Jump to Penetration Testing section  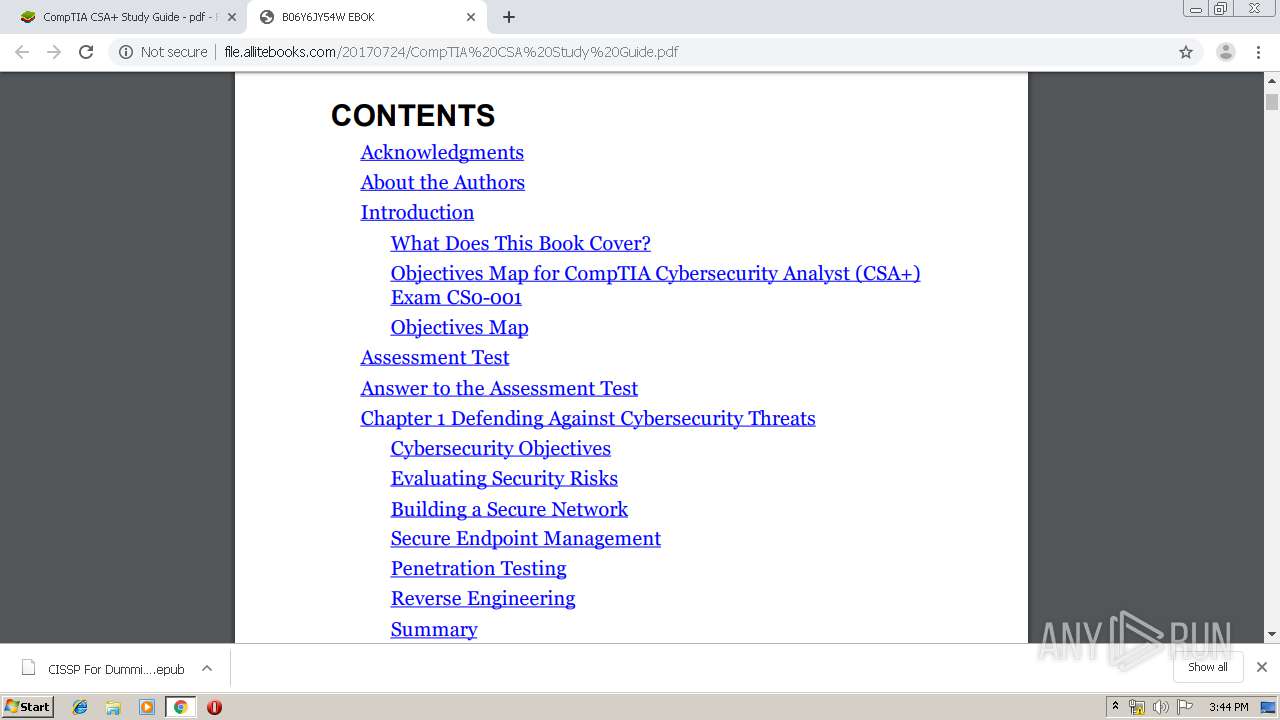pos(478,568)
